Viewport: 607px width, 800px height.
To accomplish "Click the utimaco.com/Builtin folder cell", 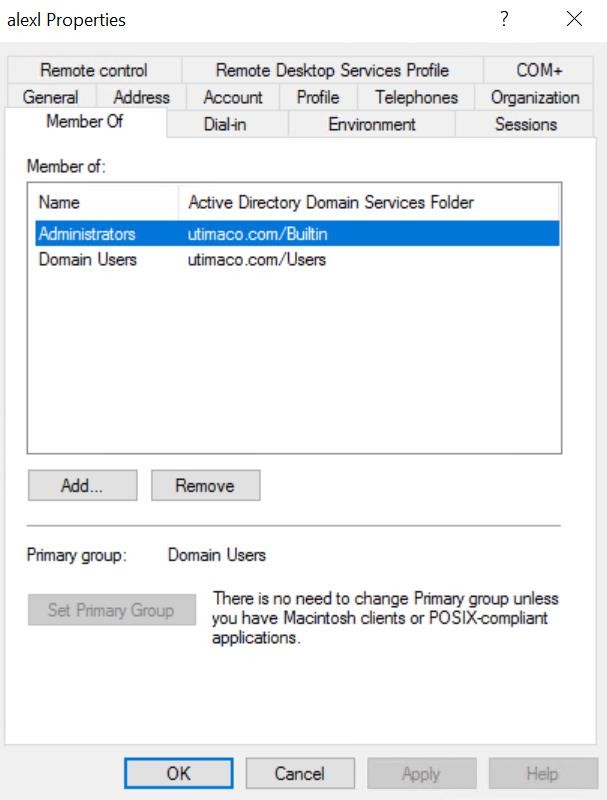I will point(258,234).
